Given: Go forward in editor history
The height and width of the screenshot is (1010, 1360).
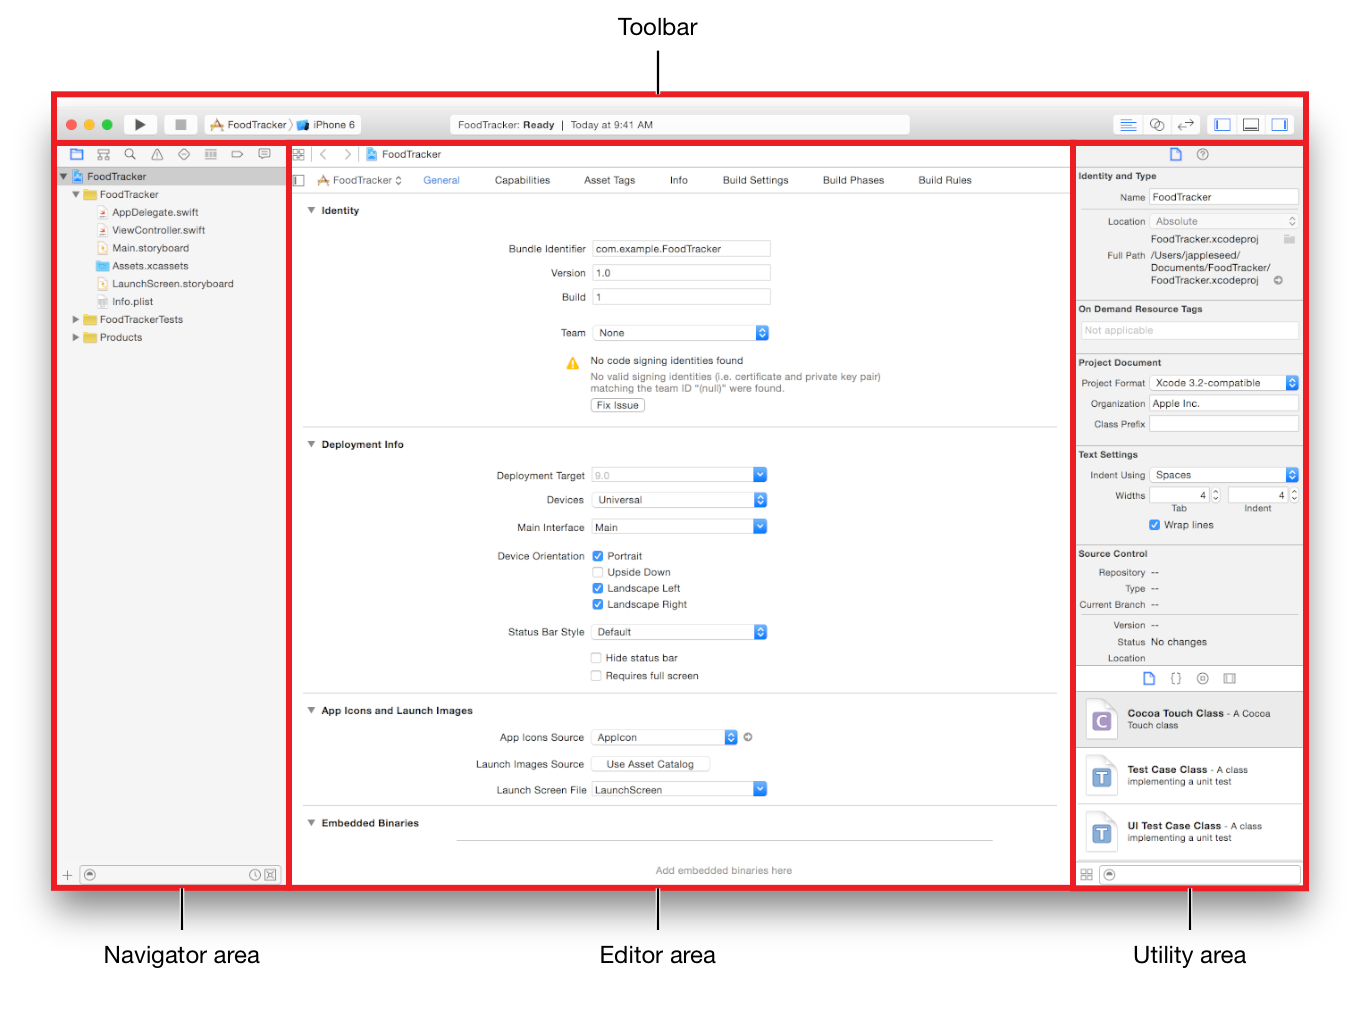Looking at the screenshot, I should pos(347,154).
